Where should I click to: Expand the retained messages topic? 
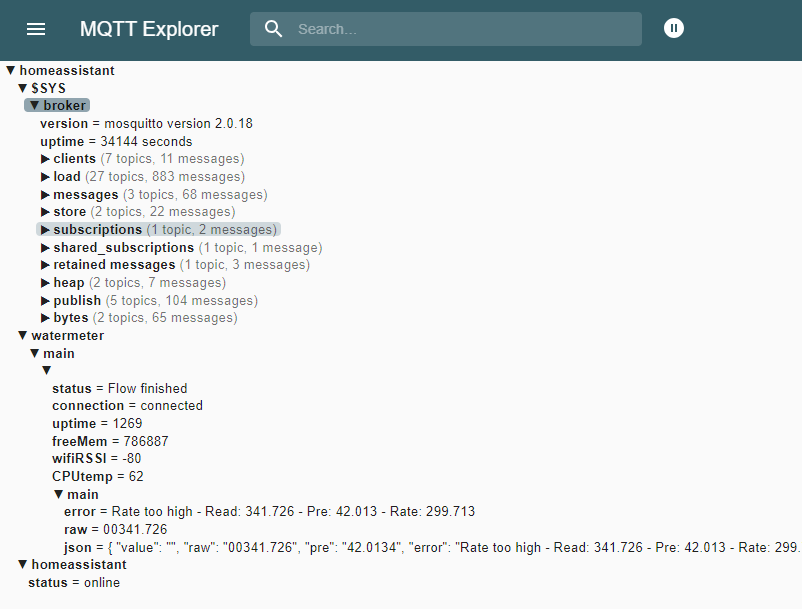(x=45, y=265)
